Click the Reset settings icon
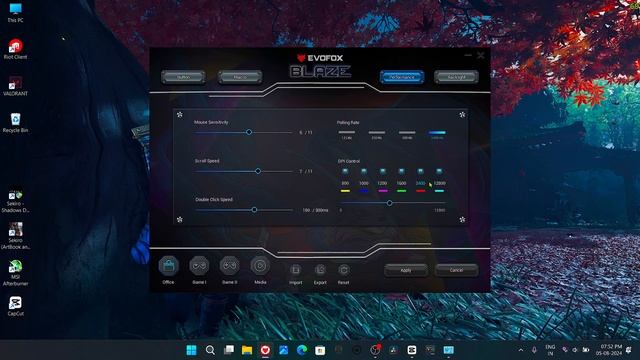This screenshot has height=360, width=640. (x=344, y=270)
